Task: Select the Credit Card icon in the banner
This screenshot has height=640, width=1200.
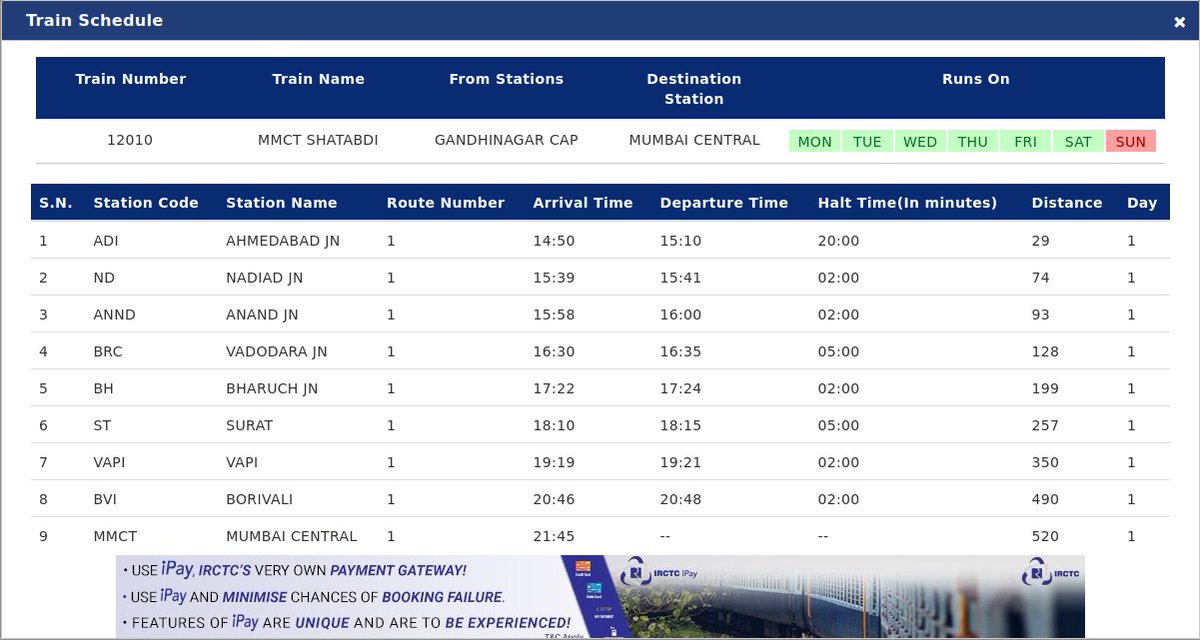Action: pyautogui.click(x=583, y=566)
